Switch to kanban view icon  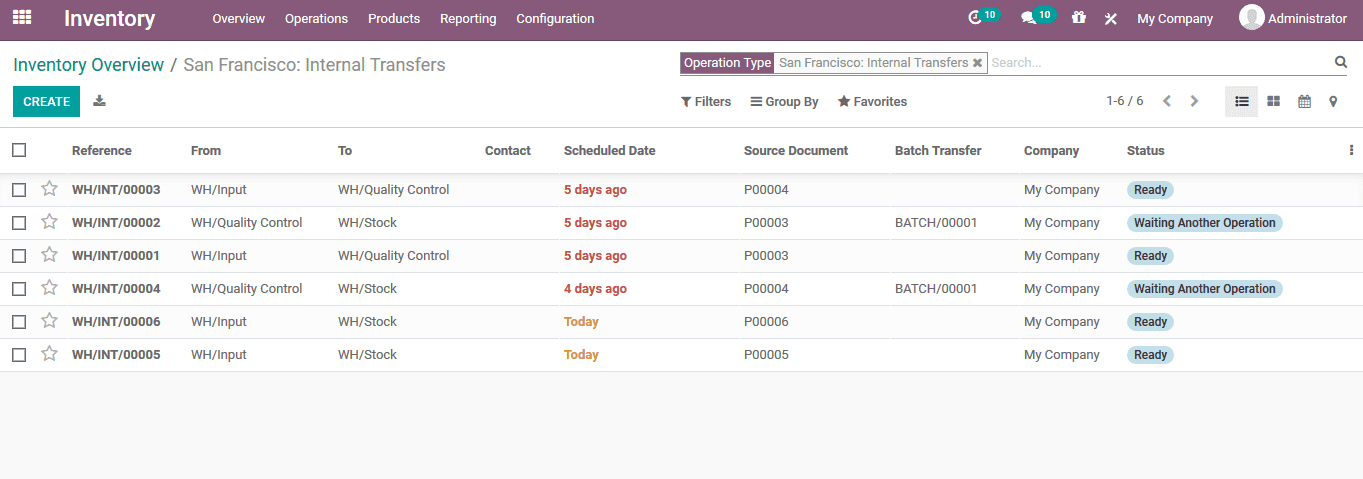(x=1273, y=101)
